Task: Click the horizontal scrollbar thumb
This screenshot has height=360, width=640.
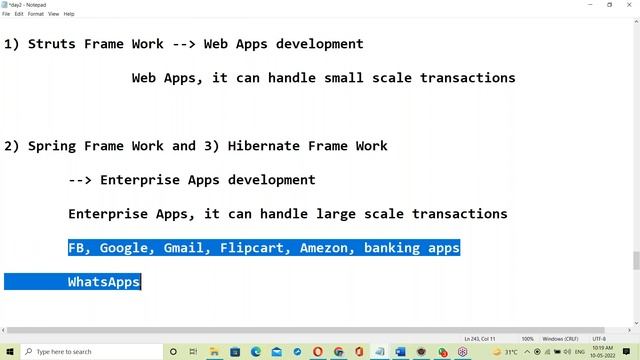Action: point(305,330)
